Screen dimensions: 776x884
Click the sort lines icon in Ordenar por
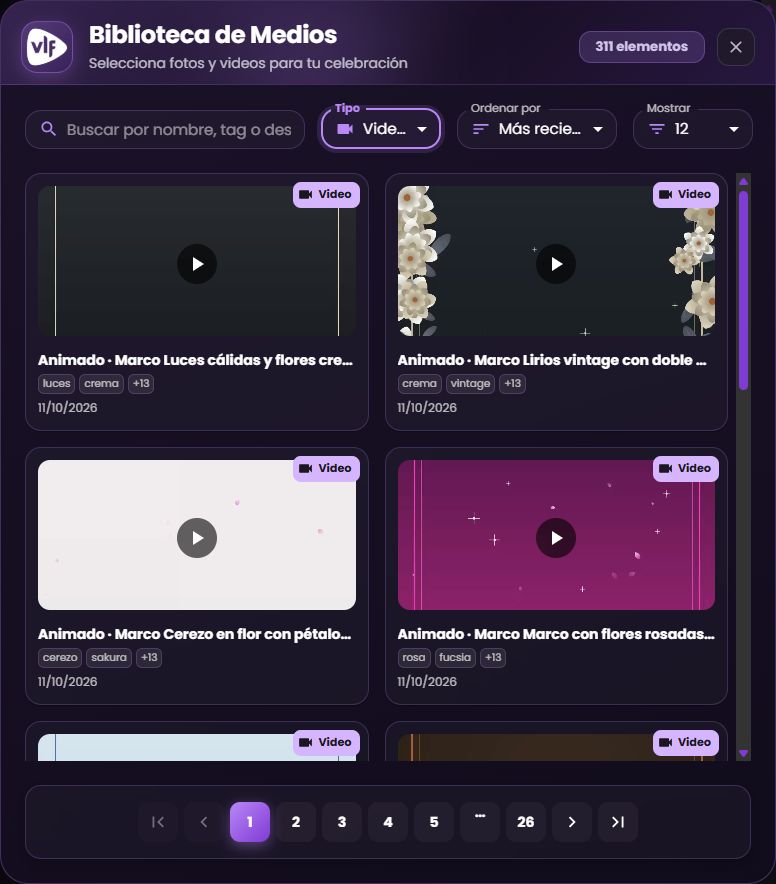pos(480,129)
